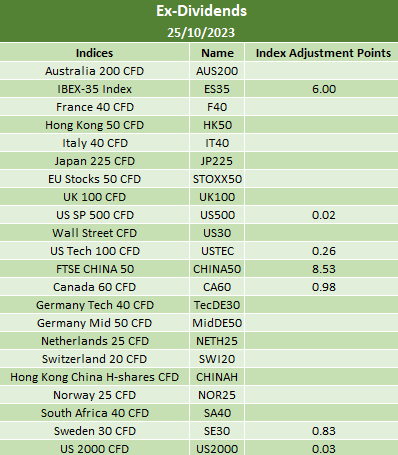Select Hong Kong China H-shares CFD cell

pyautogui.click(x=94, y=377)
